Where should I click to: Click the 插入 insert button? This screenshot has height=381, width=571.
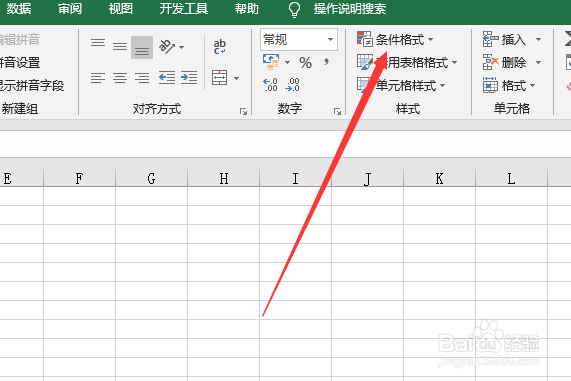point(504,39)
